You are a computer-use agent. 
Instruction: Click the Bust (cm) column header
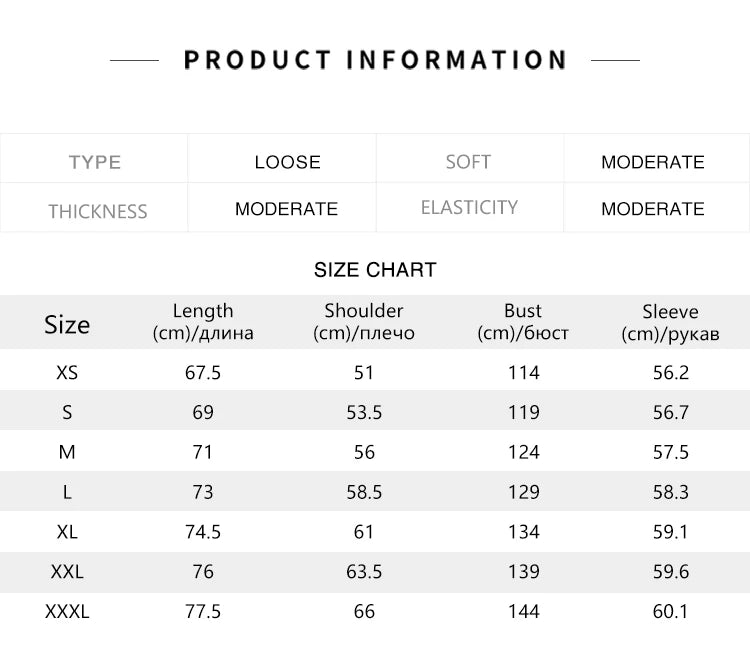tap(523, 322)
